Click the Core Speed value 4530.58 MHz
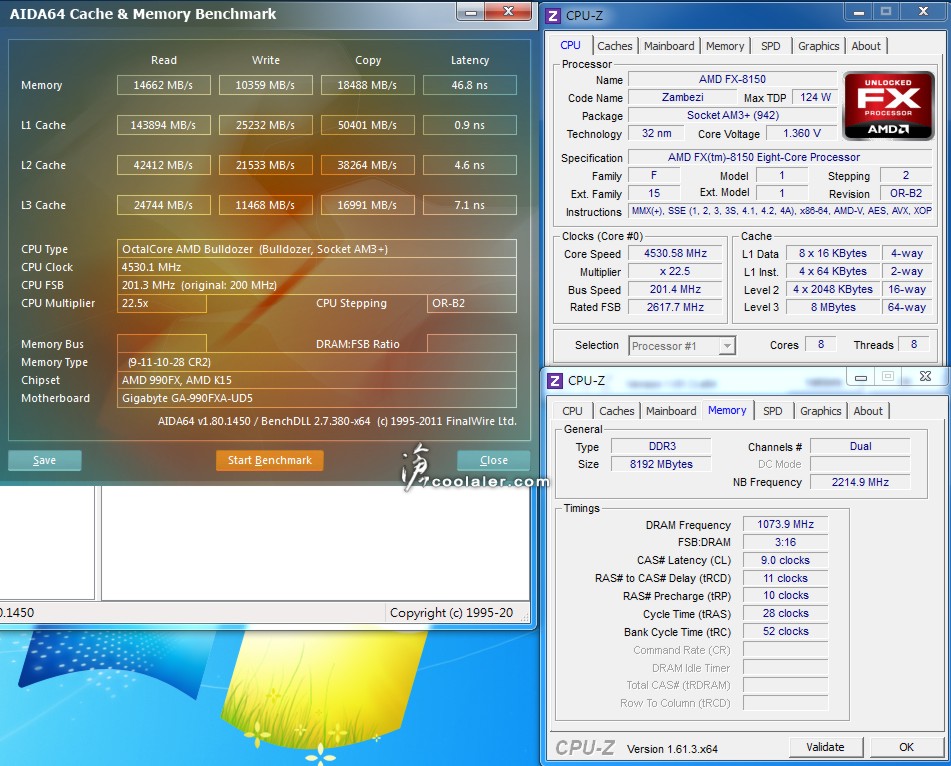This screenshot has width=951, height=766. coord(675,254)
